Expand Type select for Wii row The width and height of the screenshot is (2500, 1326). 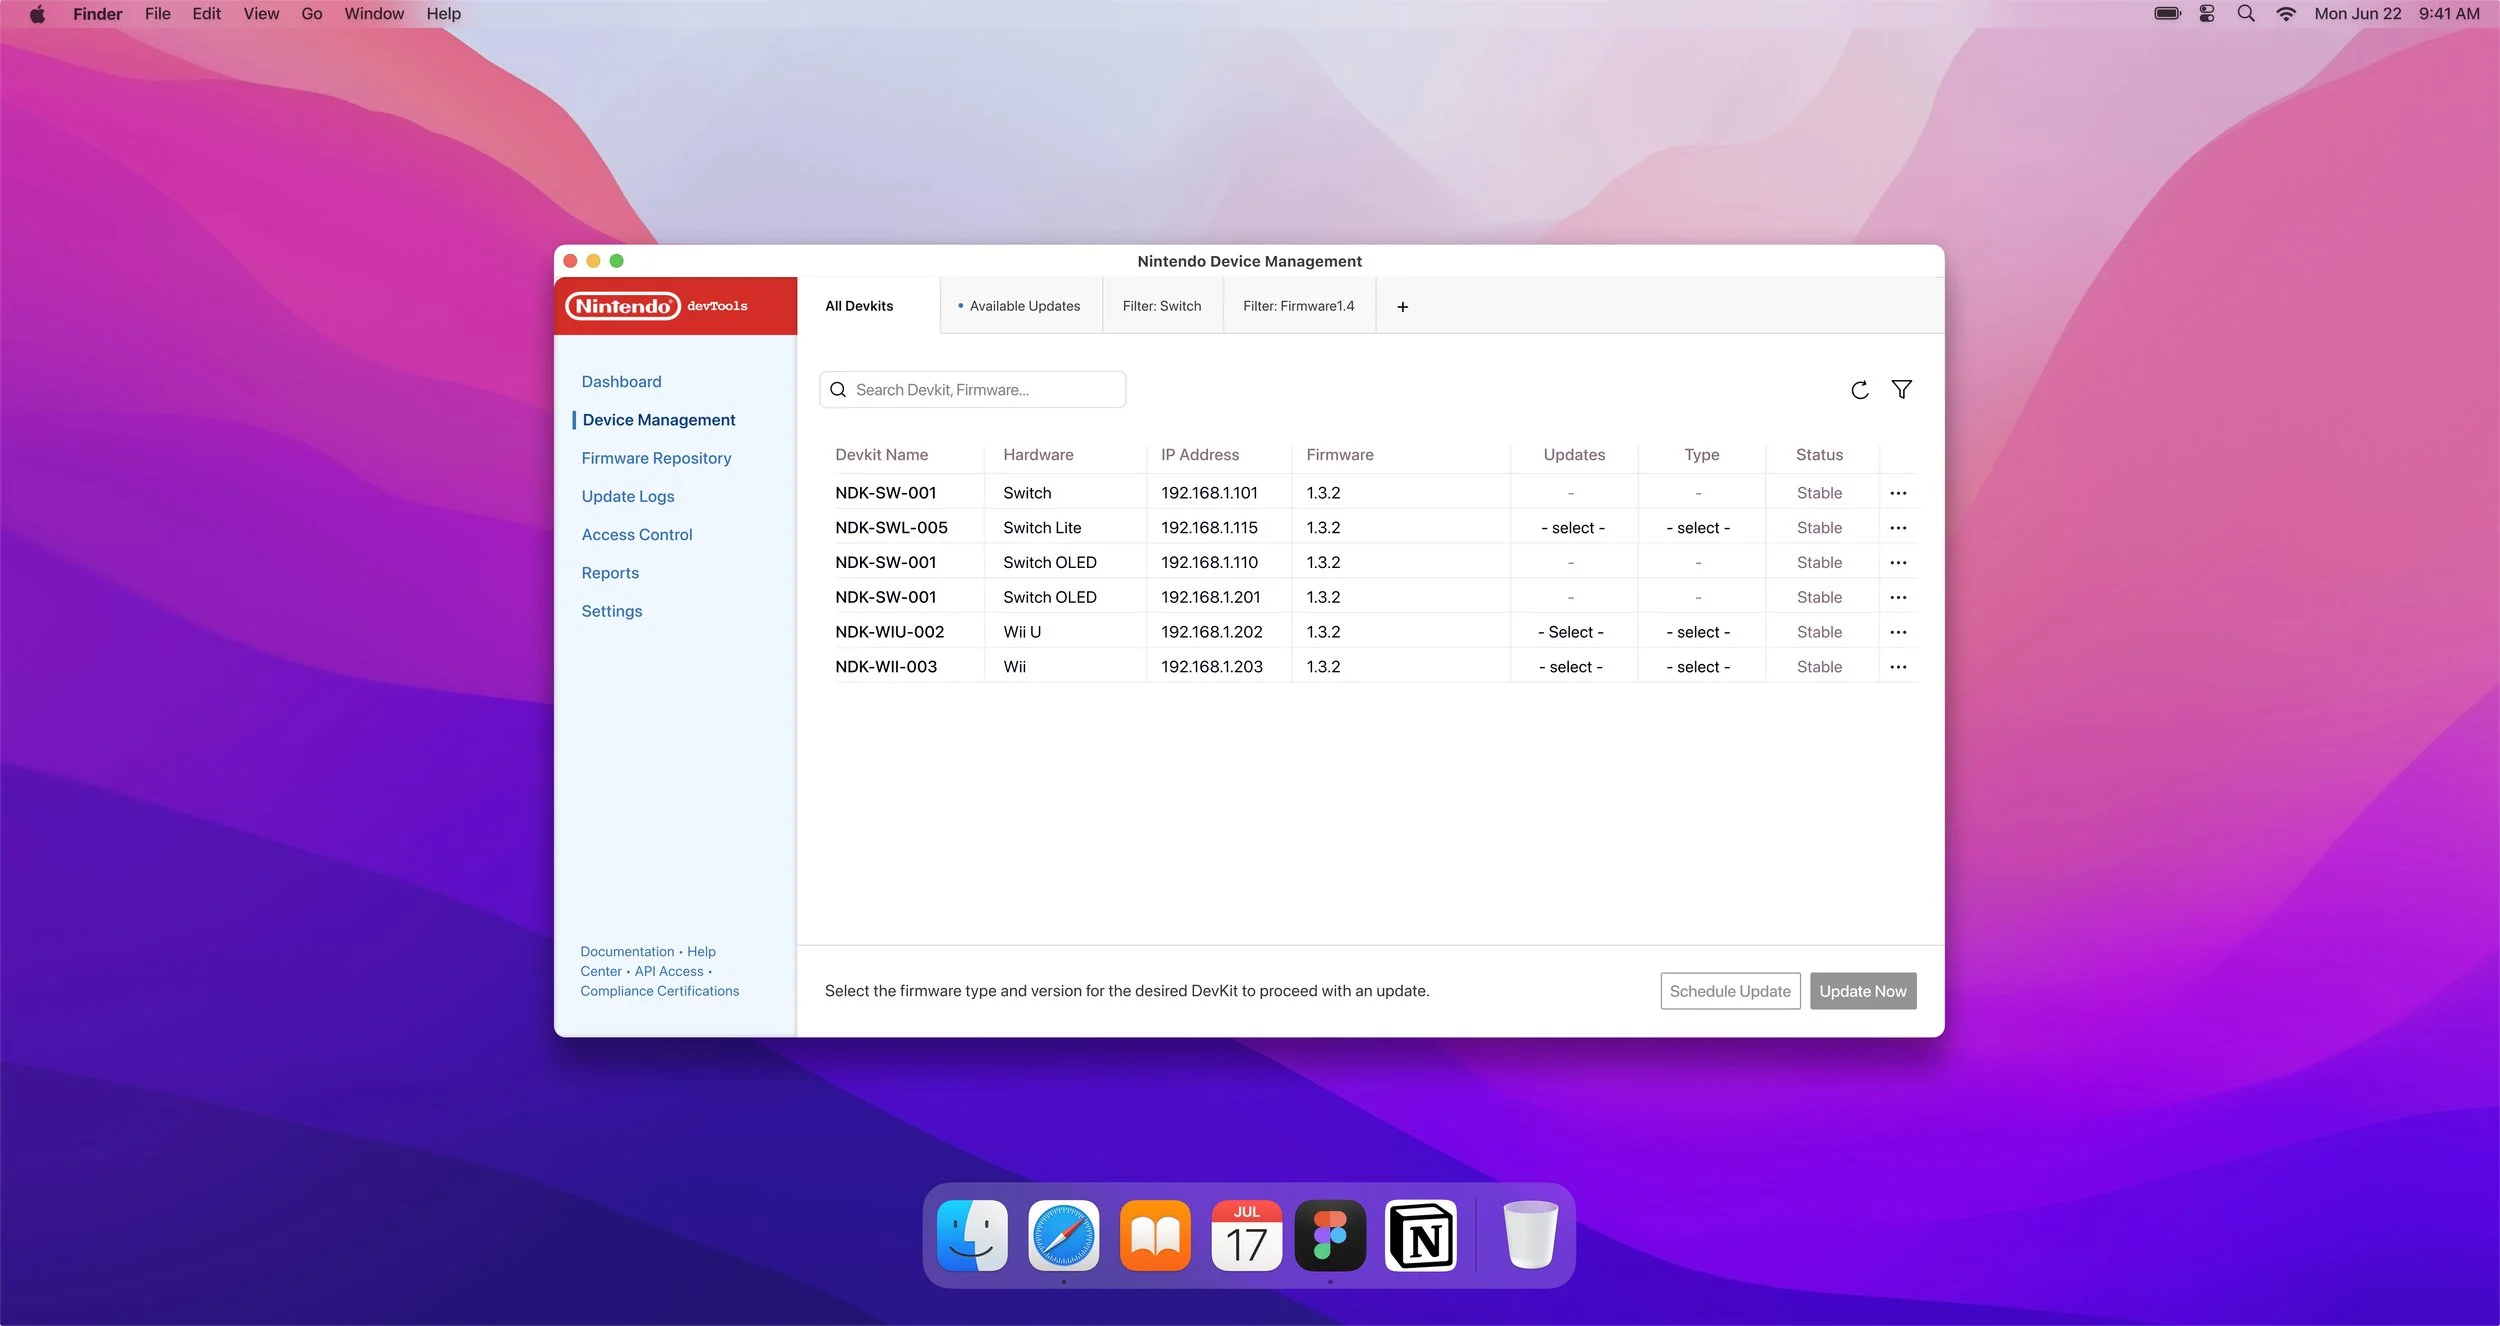(x=1698, y=667)
